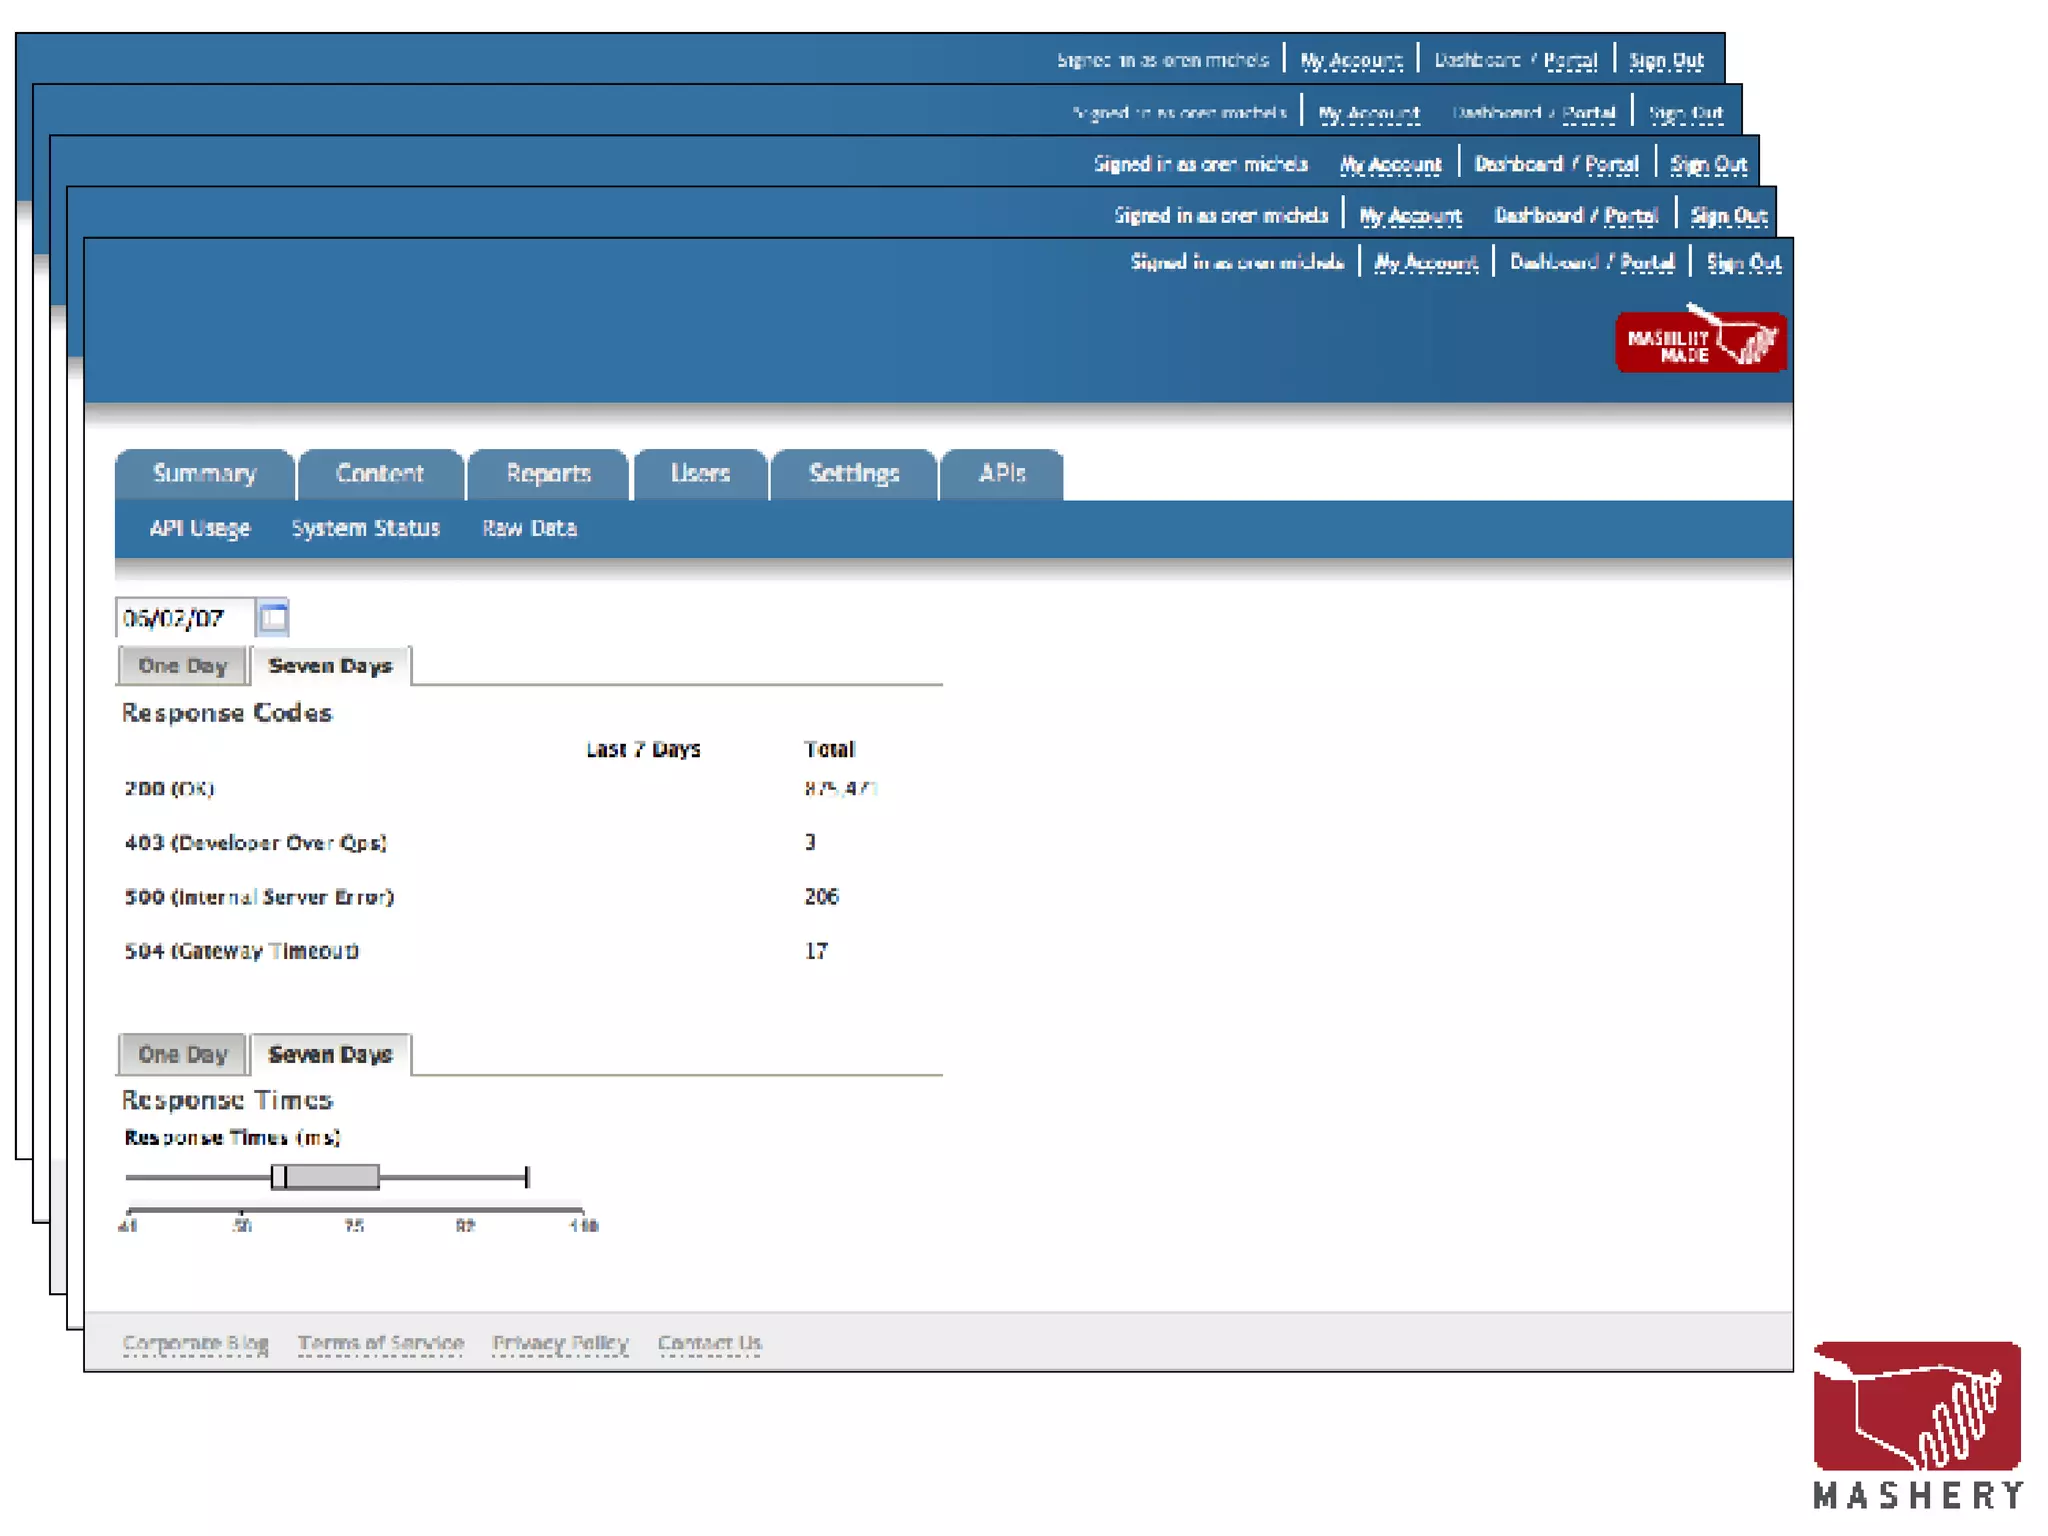Viewport: 2048px width, 1536px height.
Task: Open System Status sub-menu item
Action: coord(365,528)
